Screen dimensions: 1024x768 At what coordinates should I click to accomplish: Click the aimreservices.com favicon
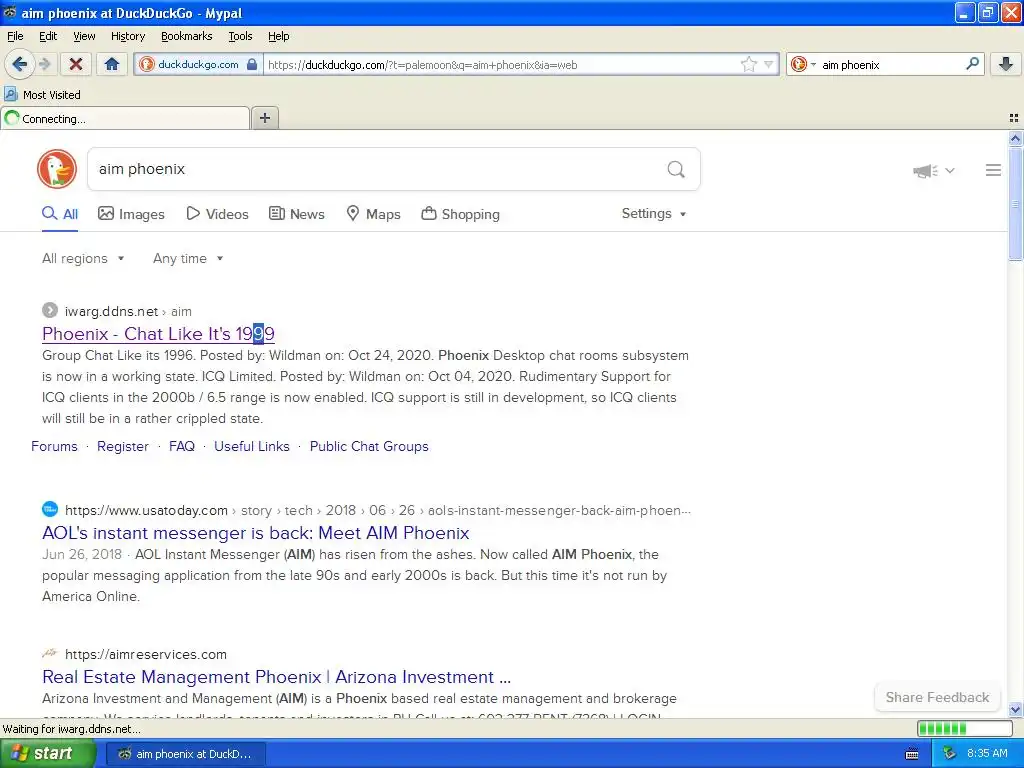(50, 653)
